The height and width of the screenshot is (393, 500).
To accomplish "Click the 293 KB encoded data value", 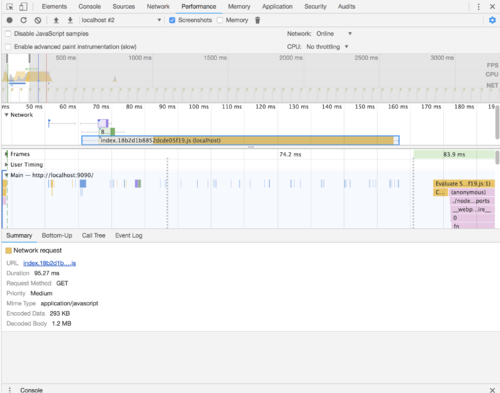I will tap(60, 314).
